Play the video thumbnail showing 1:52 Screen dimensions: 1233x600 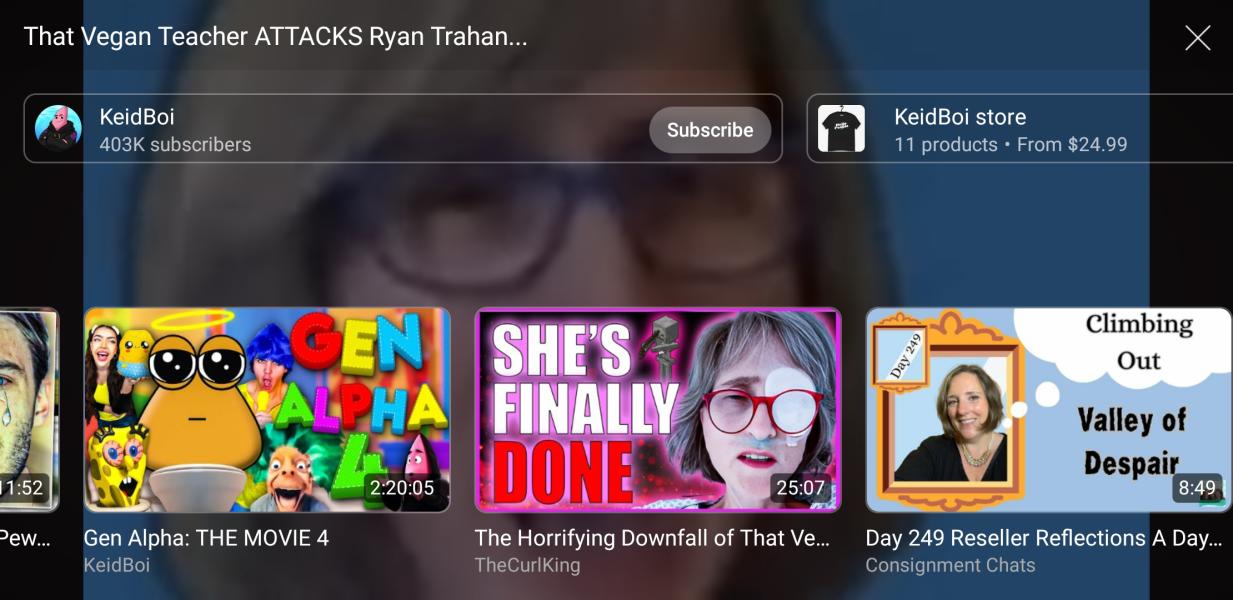29,410
